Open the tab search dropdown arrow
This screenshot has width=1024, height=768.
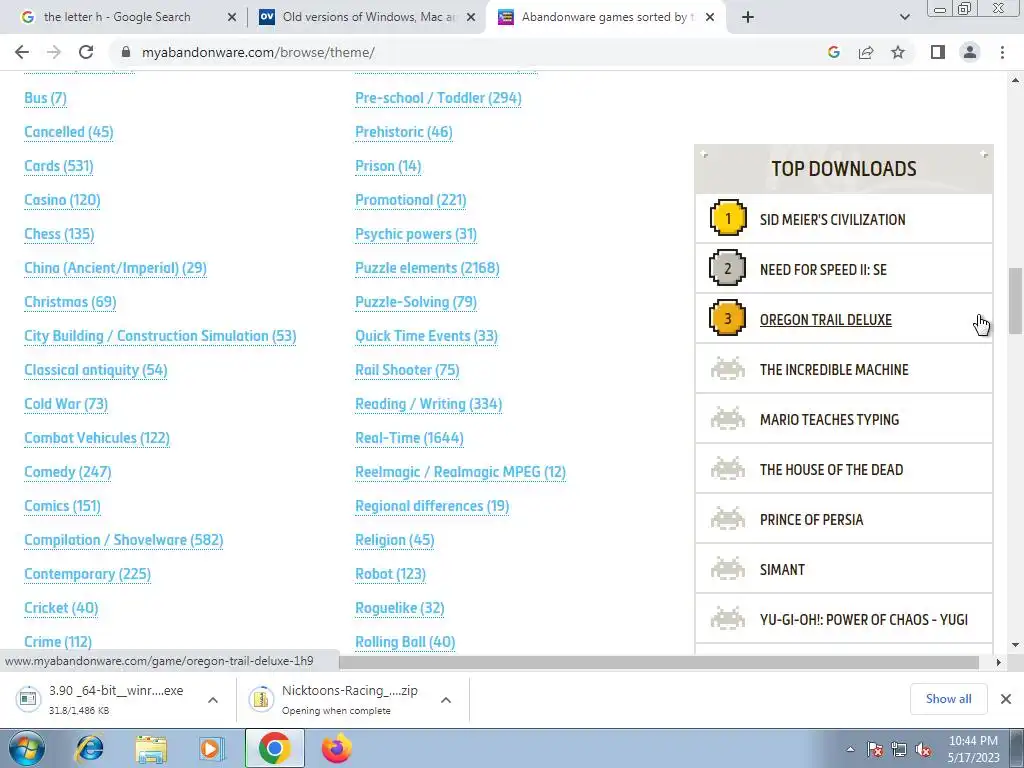pos(904,17)
